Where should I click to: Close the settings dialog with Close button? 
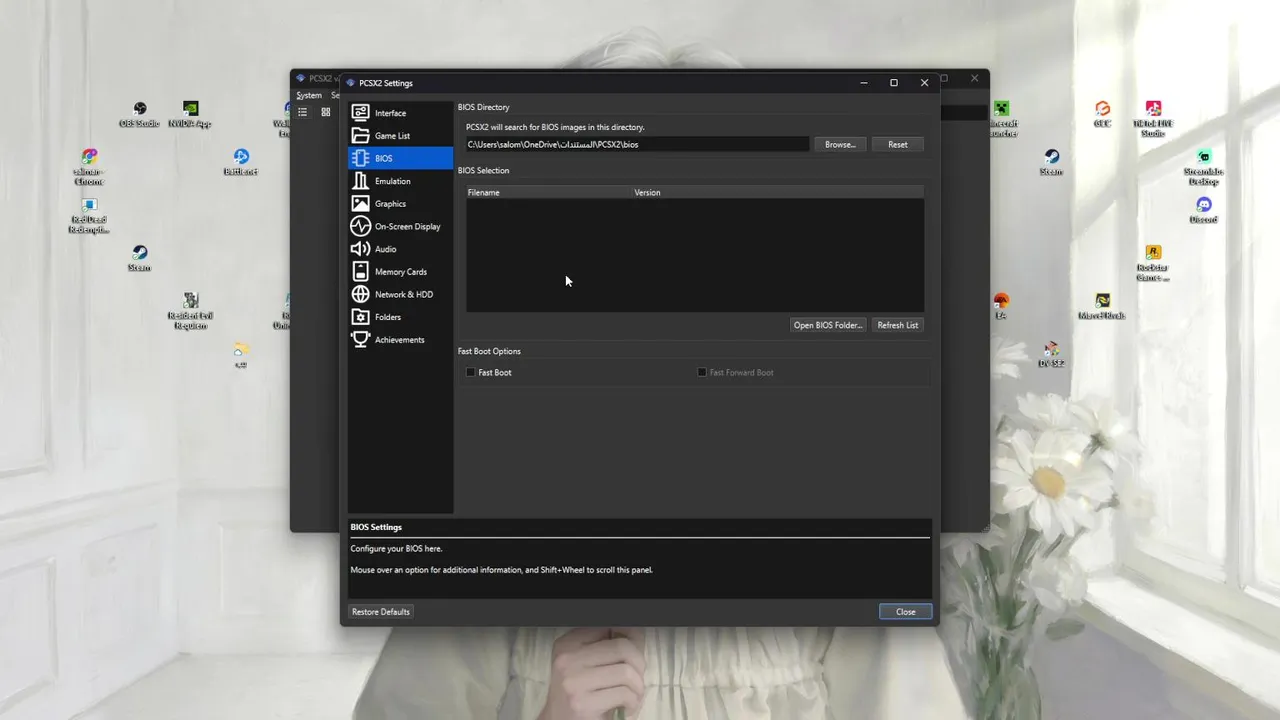click(905, 611)
